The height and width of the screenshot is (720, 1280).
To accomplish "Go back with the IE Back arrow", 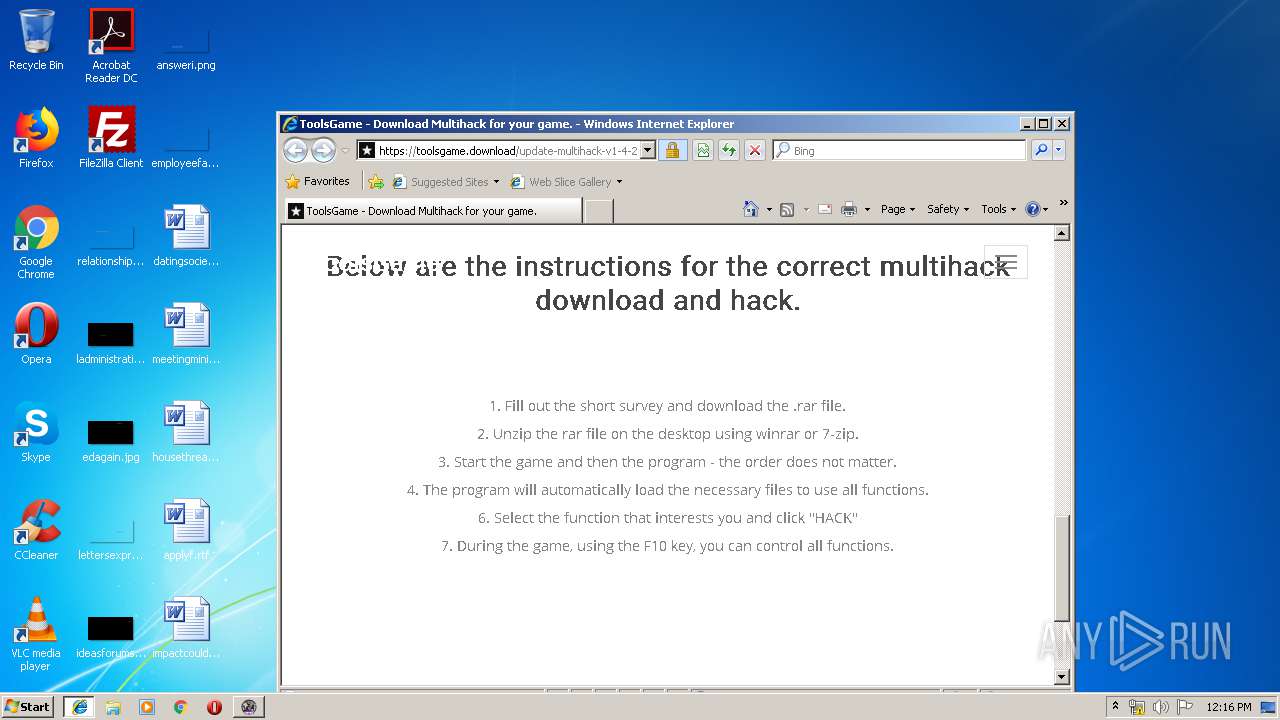I will pyautogui.click(x=295, y=150).
